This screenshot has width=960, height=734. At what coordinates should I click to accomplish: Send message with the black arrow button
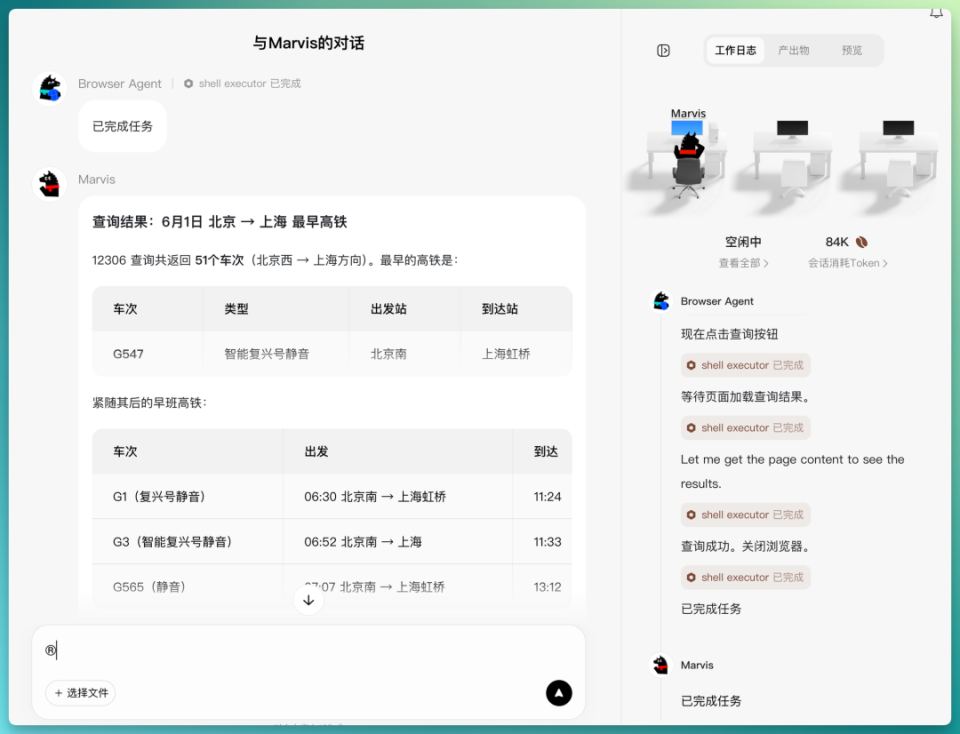pos(558,693)
